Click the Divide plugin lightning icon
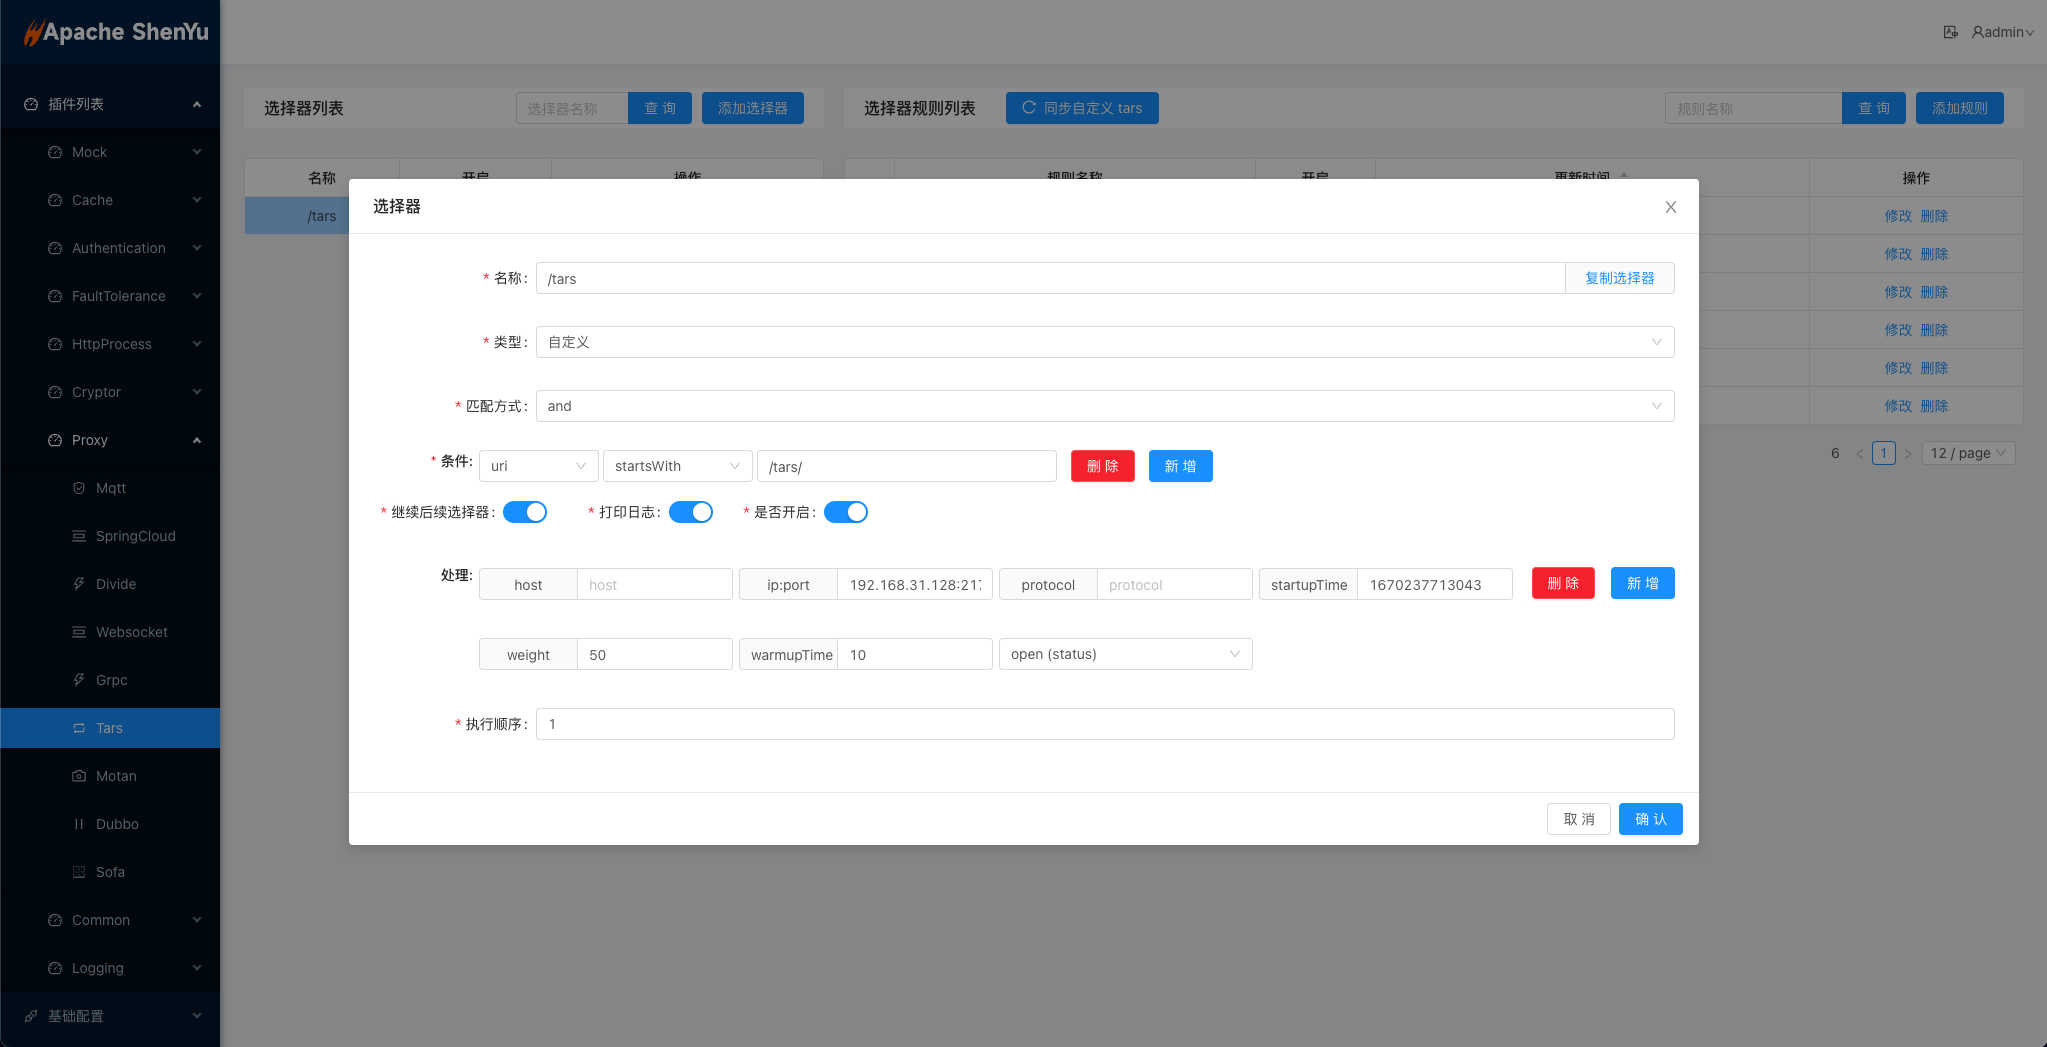The image size is (2047, 1047). [79, 584]
